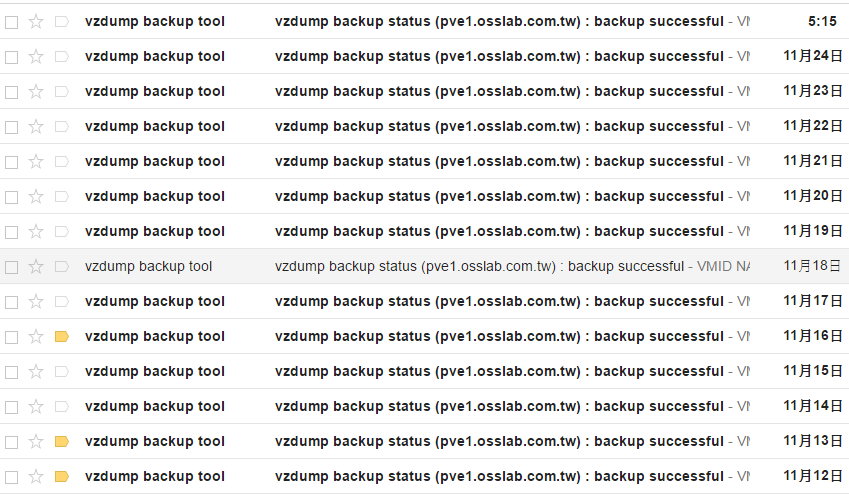Mark the 11月23日 email as important

[61, 91]
